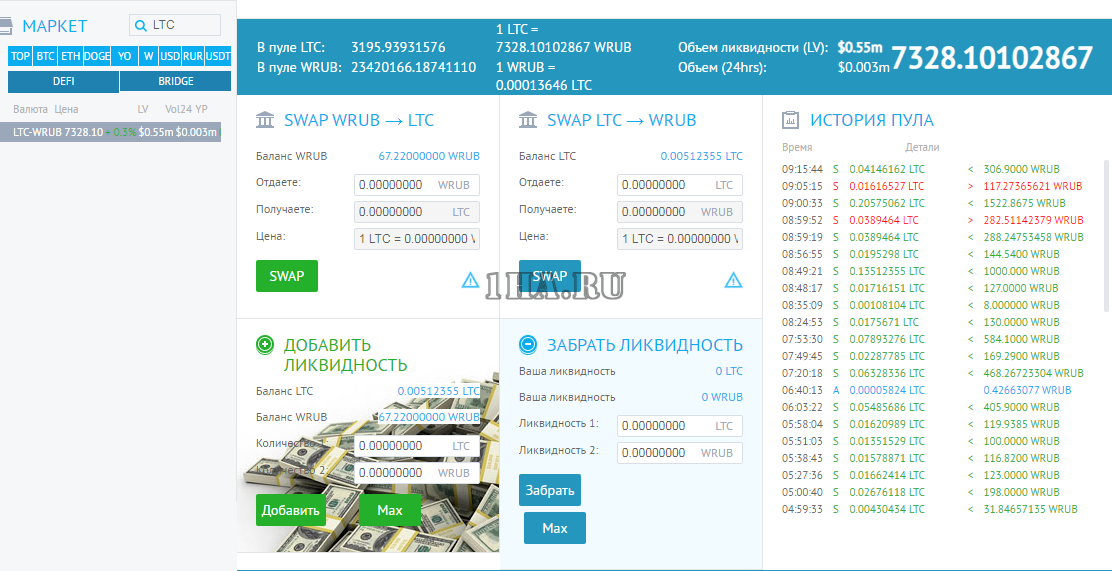Screen dimensions: 1112x571
Task: Click the blue minus remove liquidity icon
Action: coord(528,345)
